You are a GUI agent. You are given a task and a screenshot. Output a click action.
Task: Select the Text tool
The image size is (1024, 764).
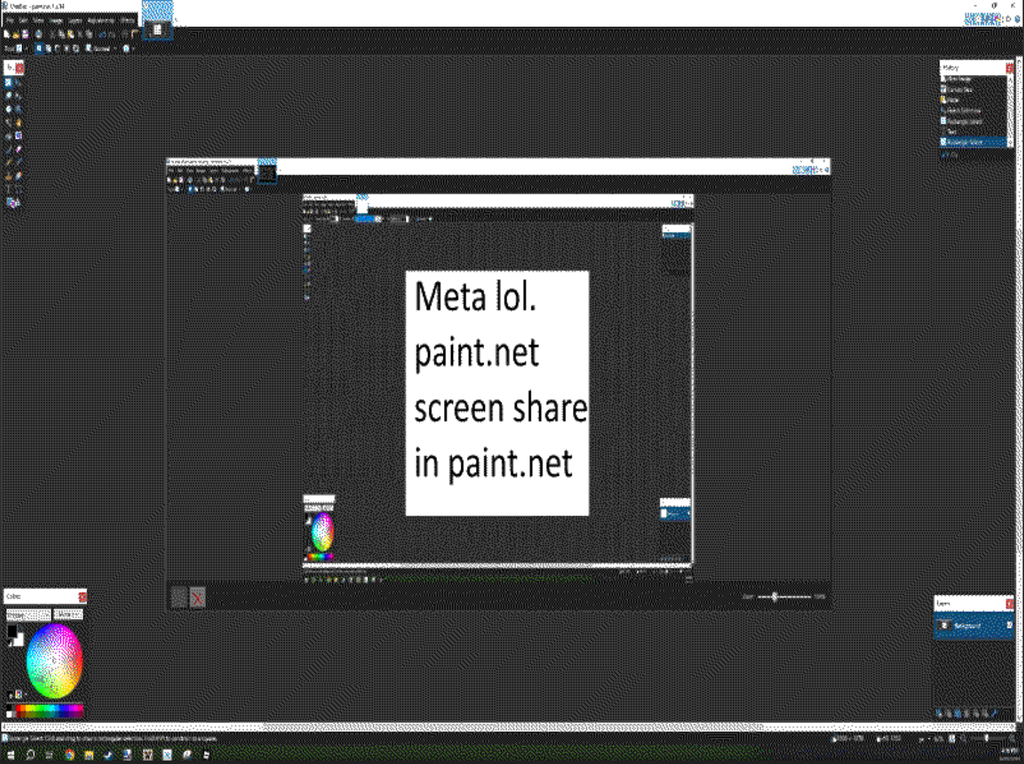pyautogui.click(x=8, y=189)
